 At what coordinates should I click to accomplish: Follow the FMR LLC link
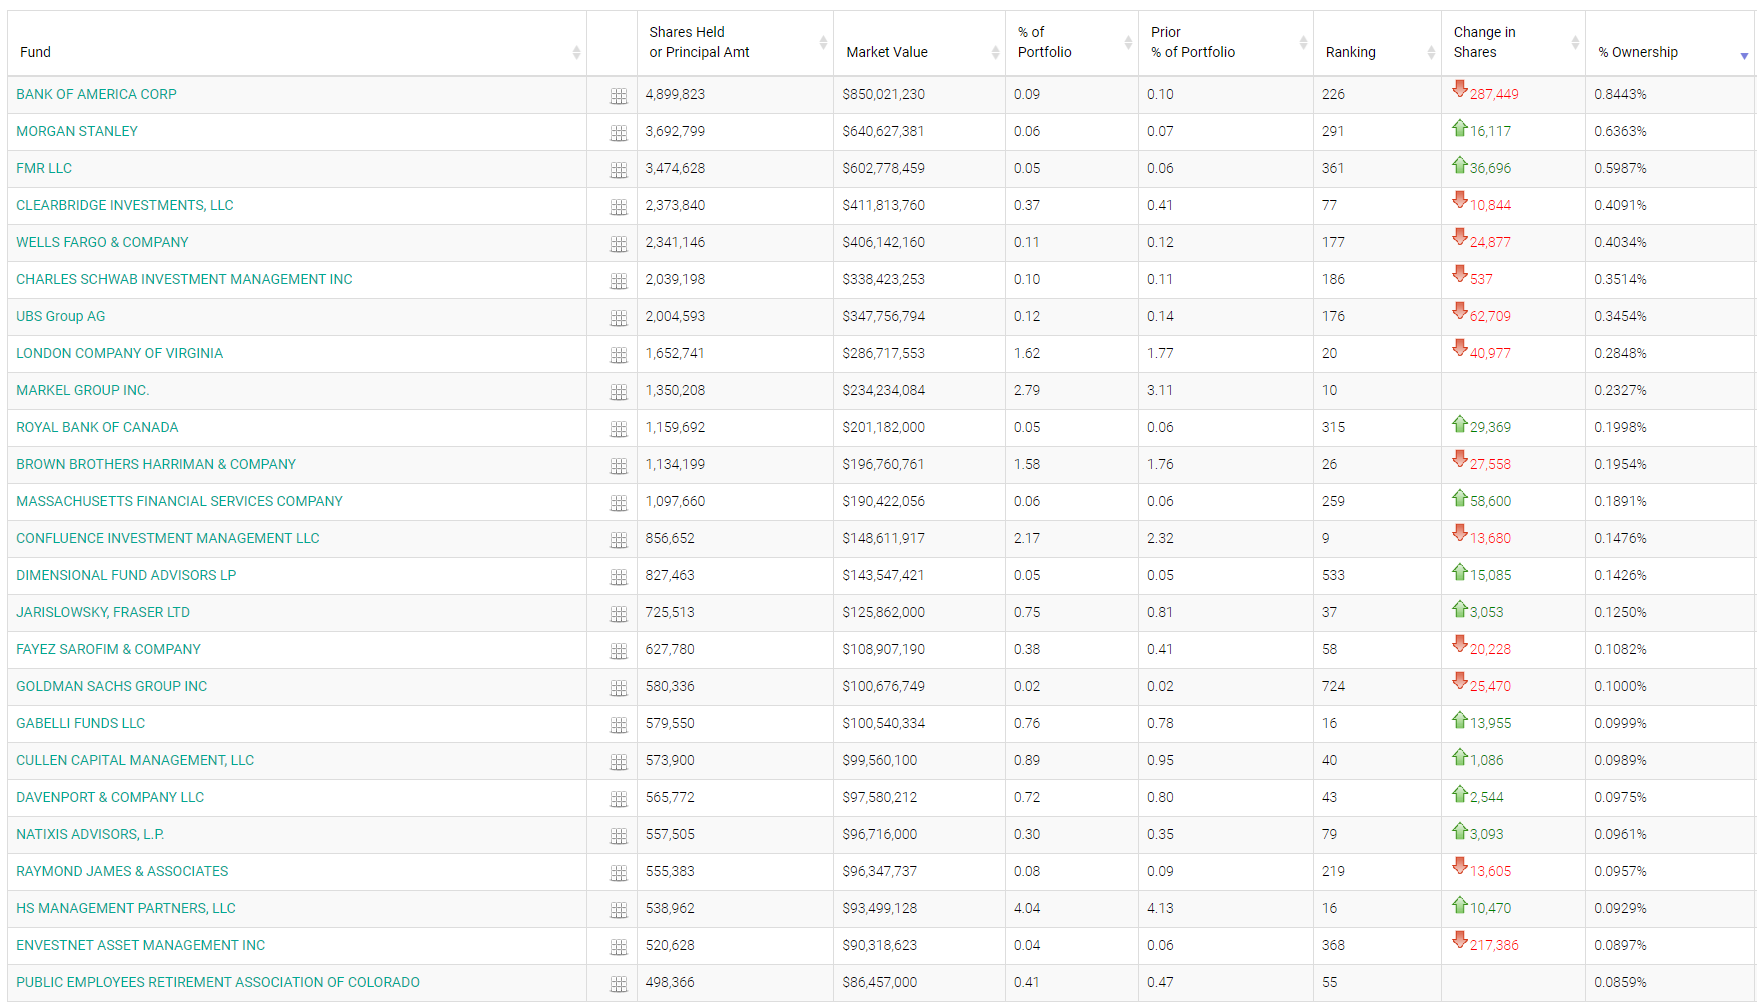pyautogui.click(x=44, y=168)
